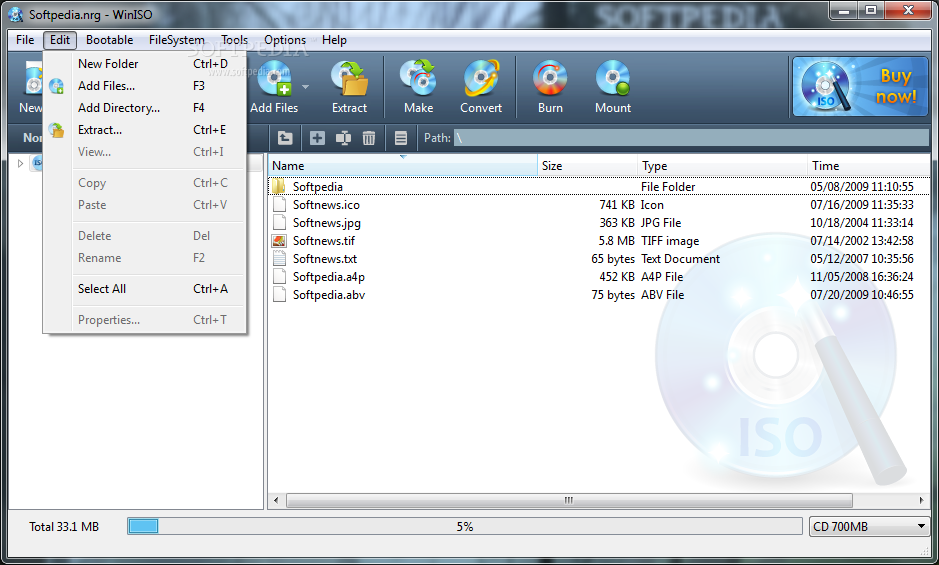Click the Add Files icon in Edit menu
939x565 pixels.
56,86
